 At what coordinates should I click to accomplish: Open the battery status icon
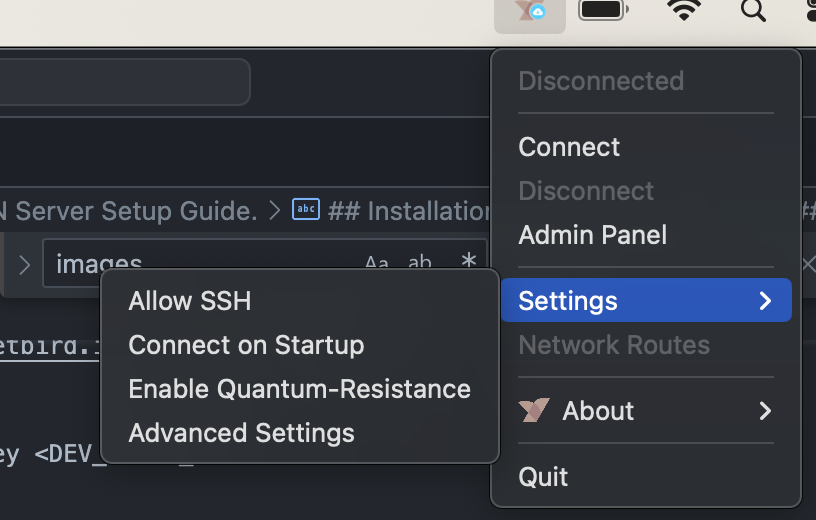[603, 11]
